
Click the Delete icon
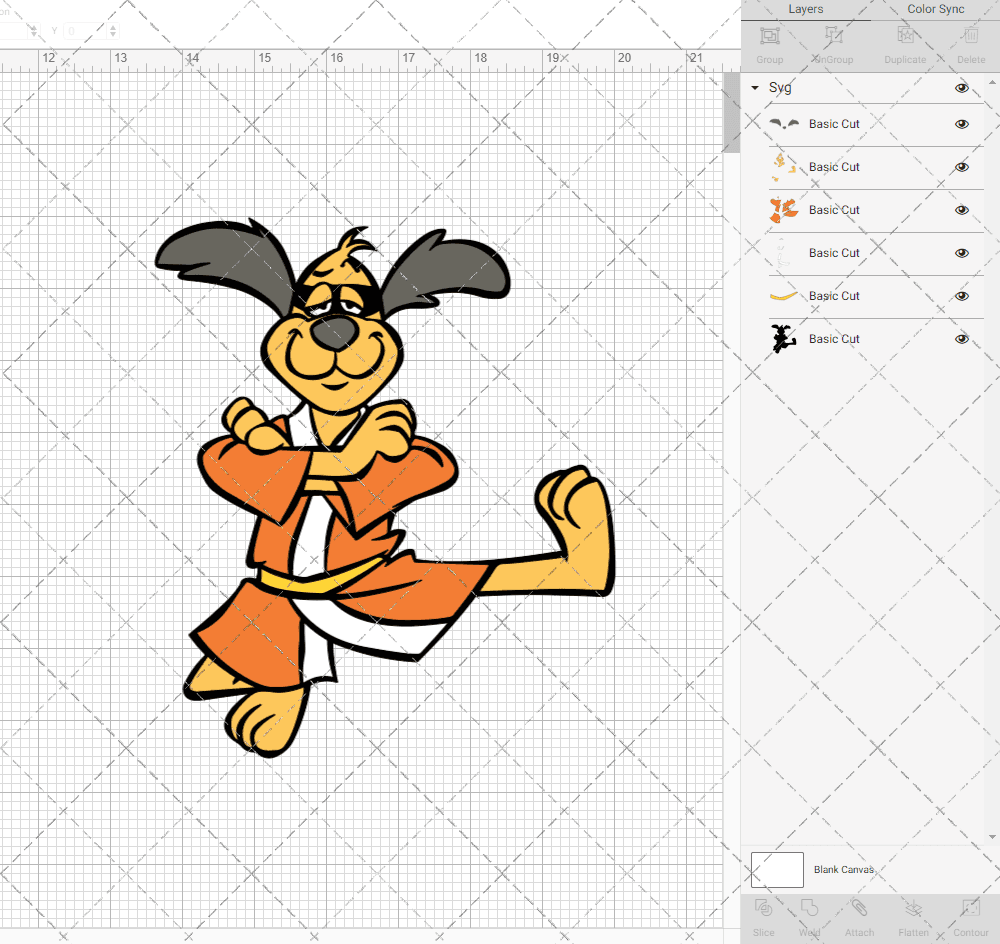[x=971, y=36]
